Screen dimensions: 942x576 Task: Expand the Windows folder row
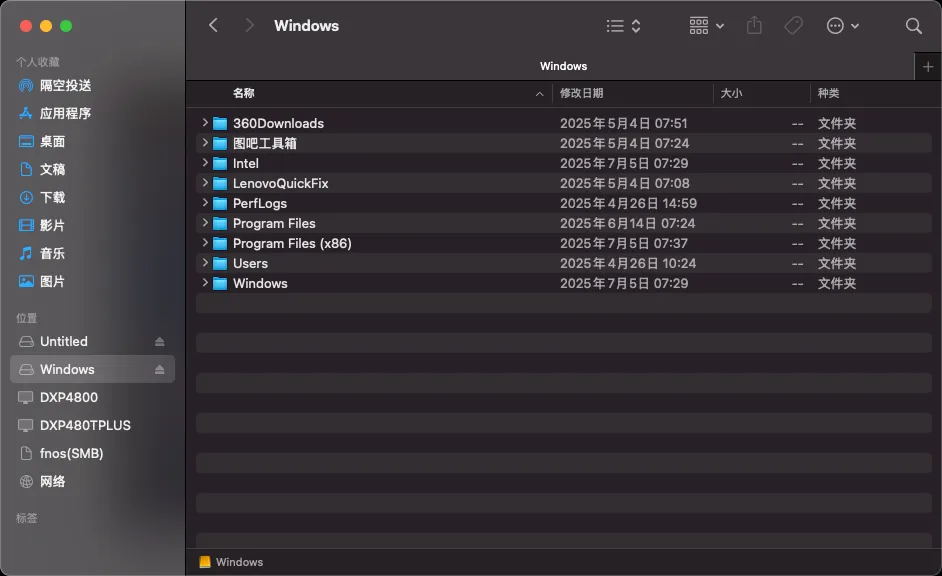coord(205,282)
